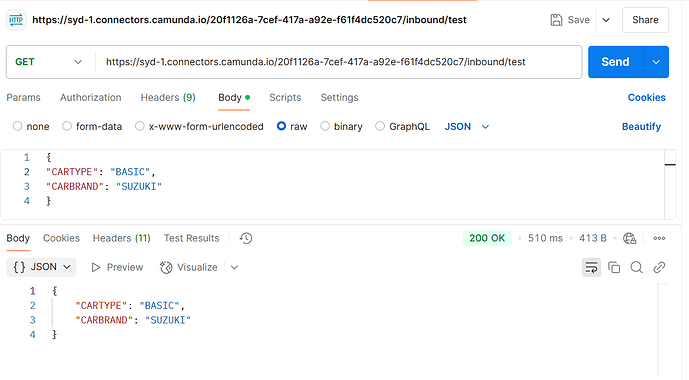Viewport: 689px width, 380px height.
Task: Search within the response body
Action: click(636, 267)
